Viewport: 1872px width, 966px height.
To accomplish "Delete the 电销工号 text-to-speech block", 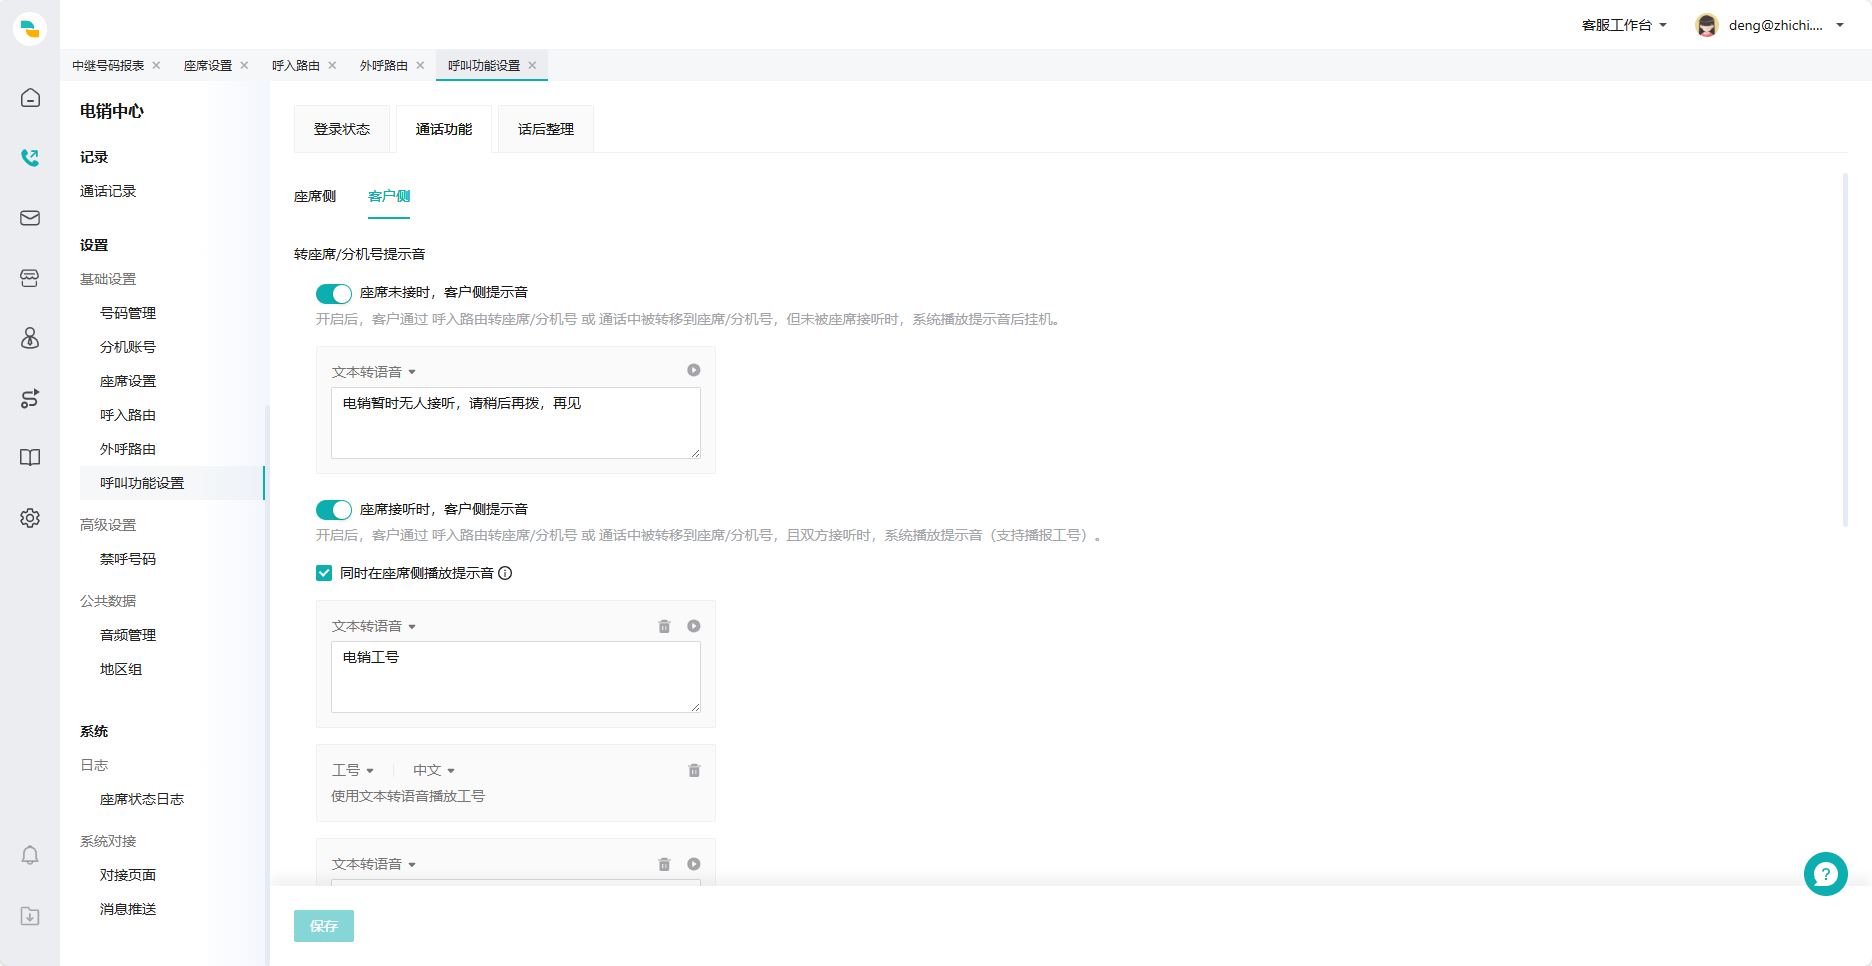I will (x=664, y=626).
